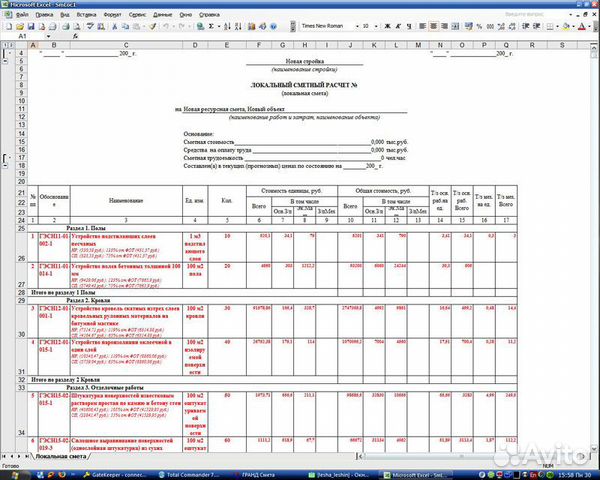Select row 28 header
This screenshot has width=600, height=480.
21,293
